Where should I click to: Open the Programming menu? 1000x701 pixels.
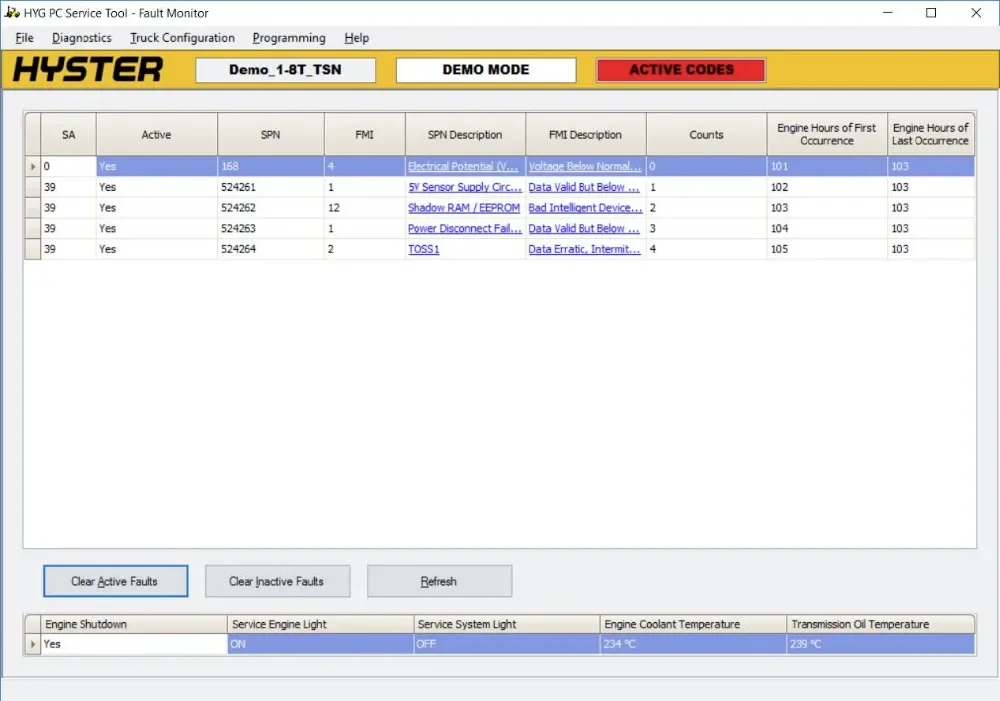point(289,38)
